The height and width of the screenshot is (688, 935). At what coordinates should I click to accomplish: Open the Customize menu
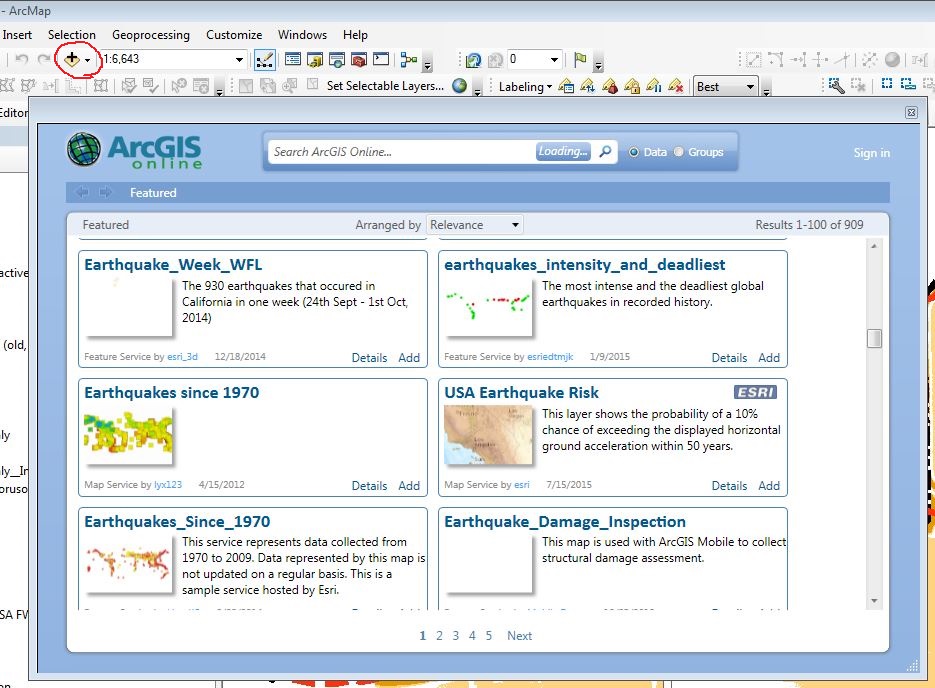pyautogui.click(x=234, y=35)
